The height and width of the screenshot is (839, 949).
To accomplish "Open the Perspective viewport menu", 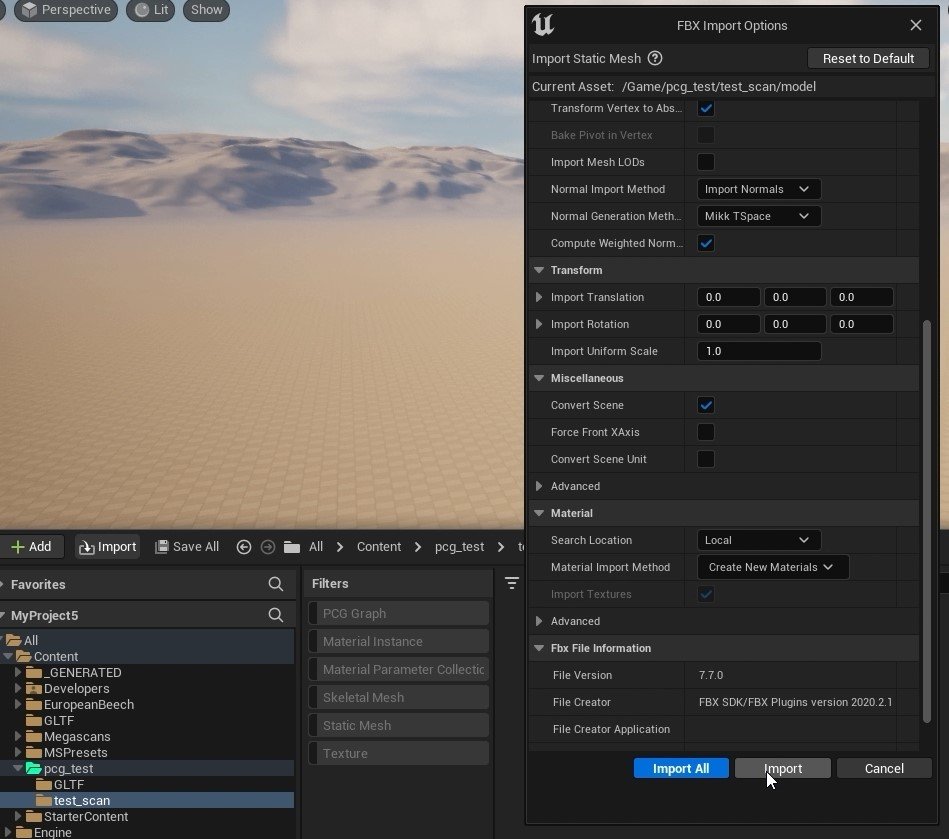I will tap(65, 10).
